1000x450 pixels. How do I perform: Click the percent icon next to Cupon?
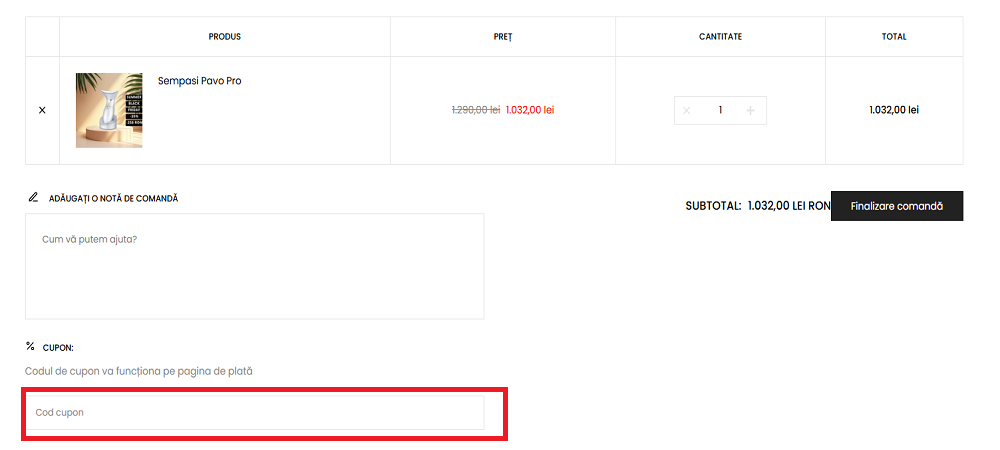tap(30, 347)
